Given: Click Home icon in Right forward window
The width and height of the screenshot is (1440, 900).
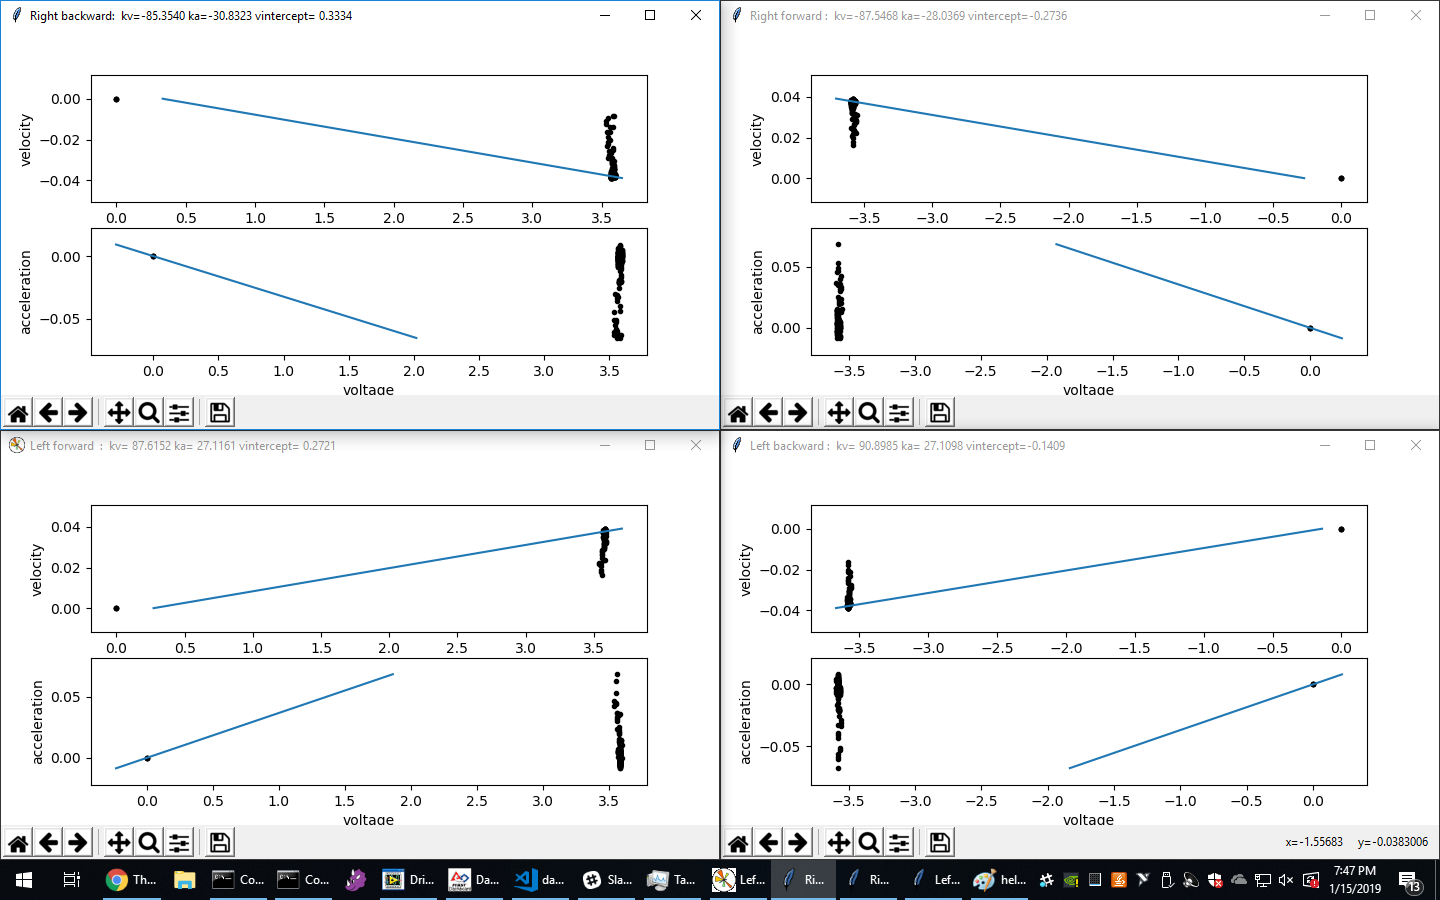Looking at the screenshot, I should [x=738, y=413].
